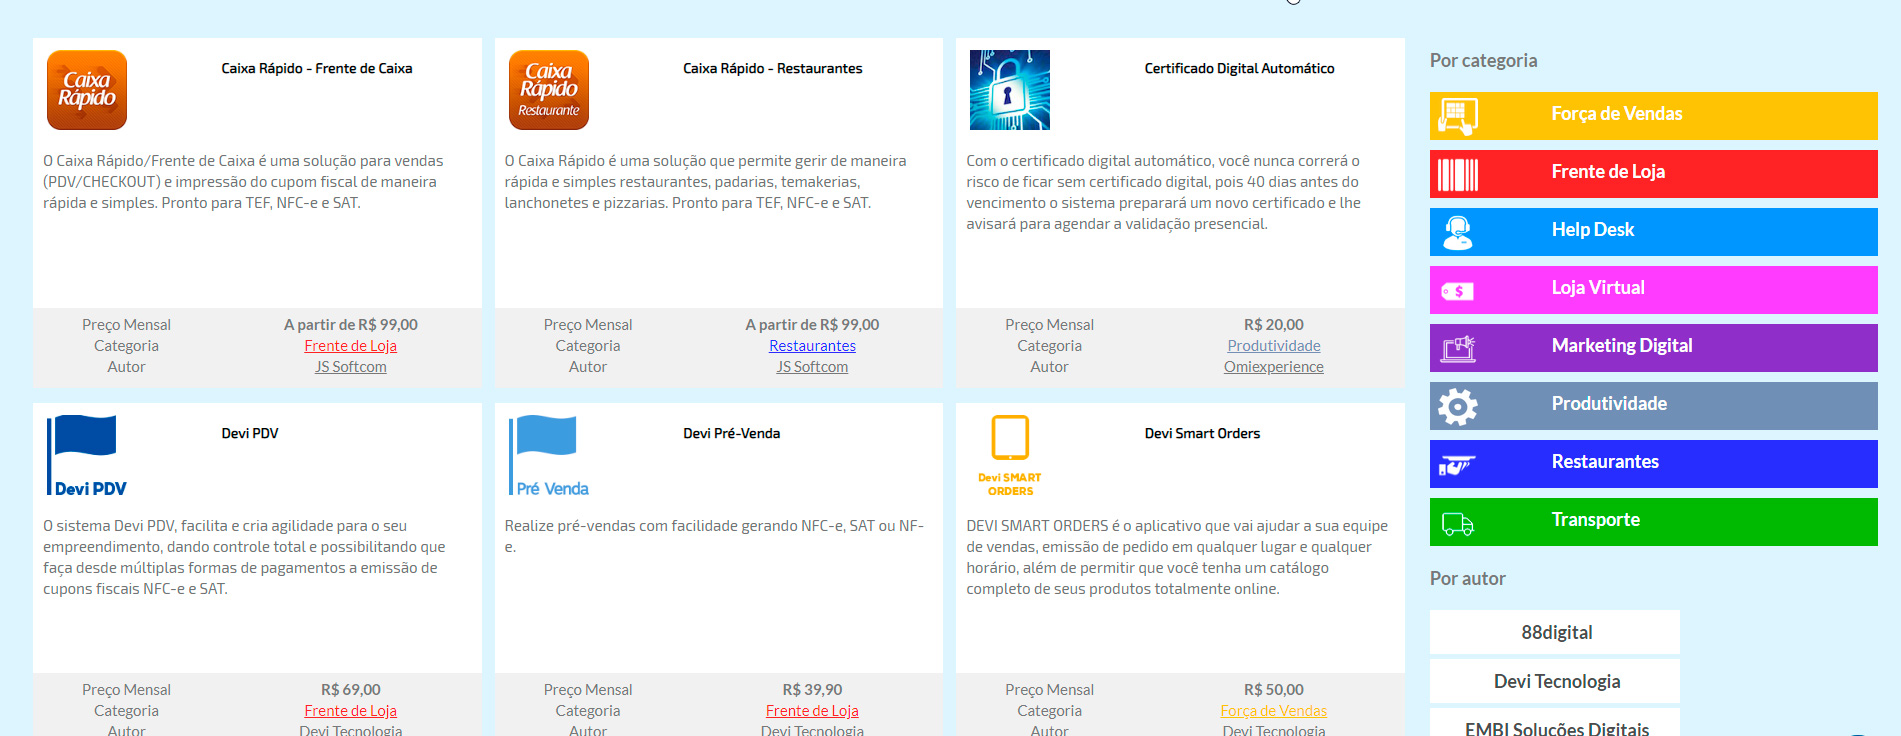Click the Devi PDV description text
1901x736 pixels.
click(245, 557)
